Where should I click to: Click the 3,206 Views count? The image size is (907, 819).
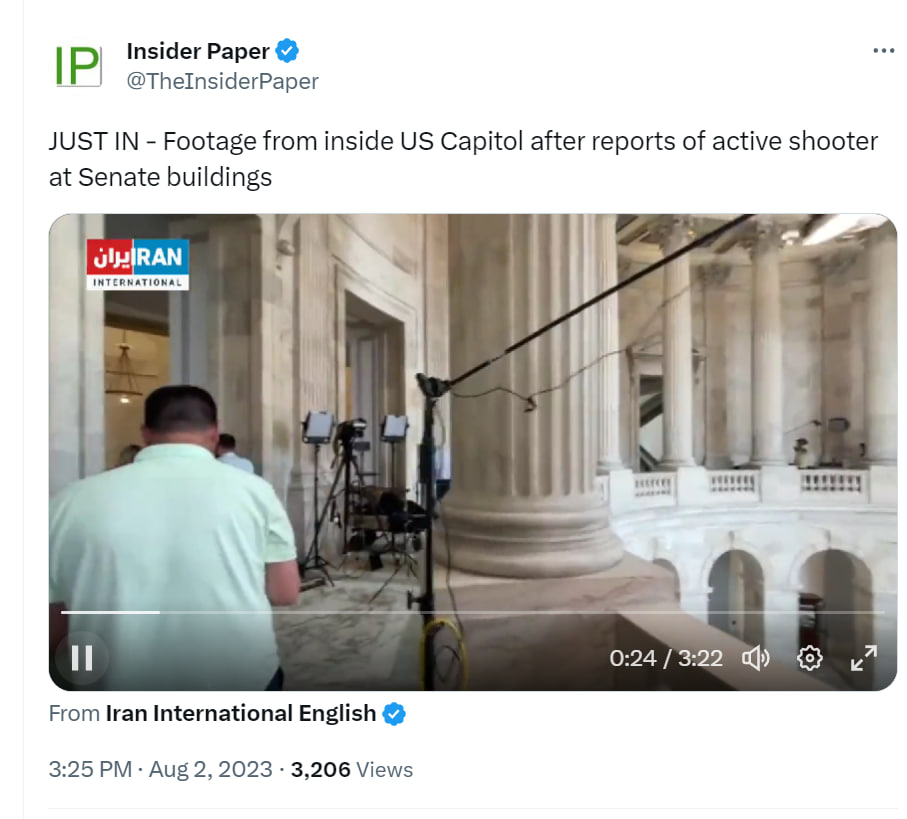click(x=352, y=770)
